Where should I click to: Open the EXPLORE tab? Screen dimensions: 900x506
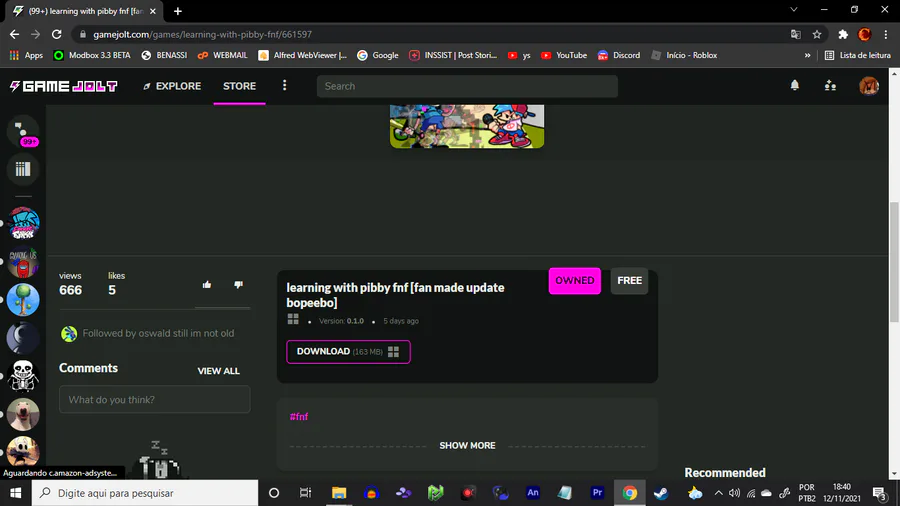(x=172, y=86)
